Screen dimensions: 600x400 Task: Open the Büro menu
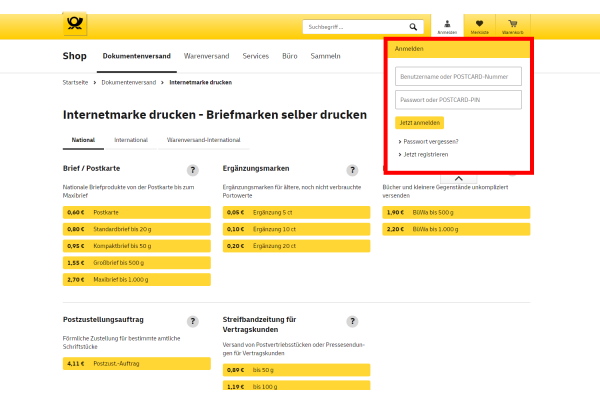(290, 56)
